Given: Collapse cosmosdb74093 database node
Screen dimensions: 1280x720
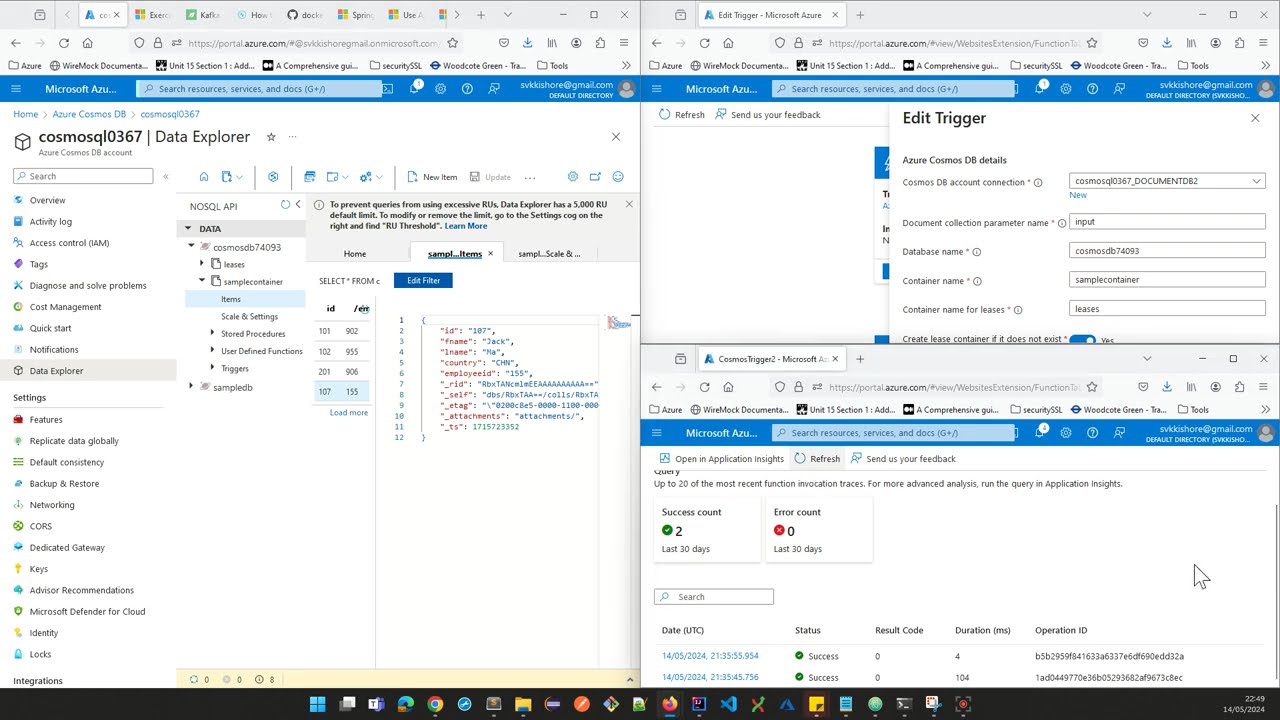Looking at the screenshot, I should point(192,247).
